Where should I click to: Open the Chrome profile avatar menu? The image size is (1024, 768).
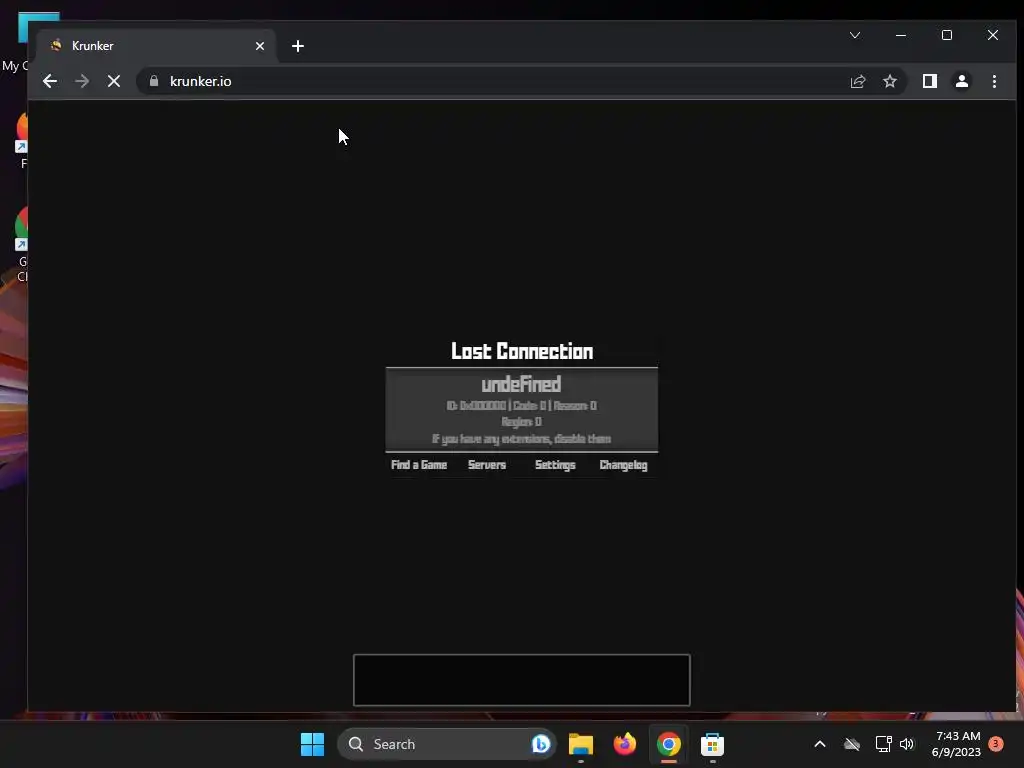click(961, 81)
